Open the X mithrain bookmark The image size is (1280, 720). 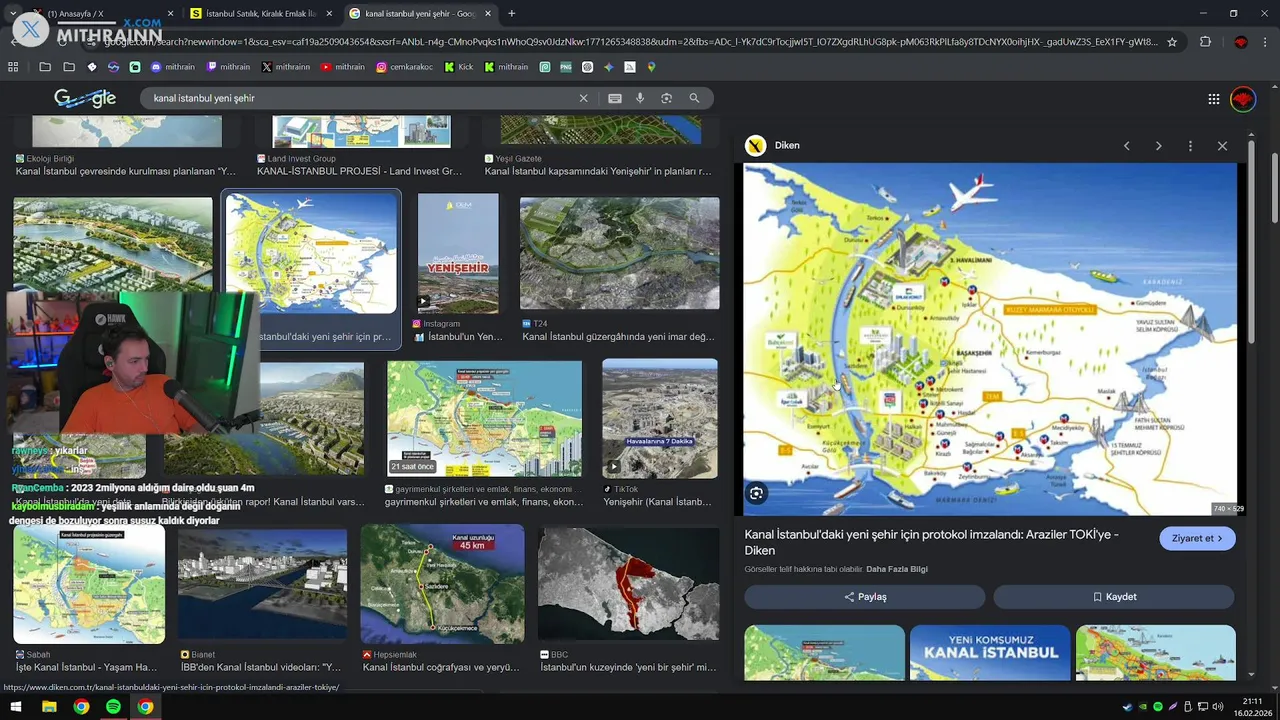[x=286, y=67]
